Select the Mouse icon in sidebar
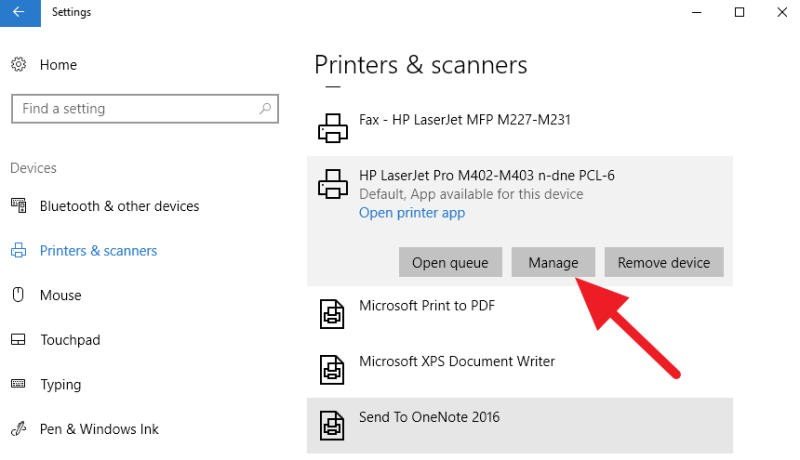This screenshot has width=800, height=460. [18, 295]
